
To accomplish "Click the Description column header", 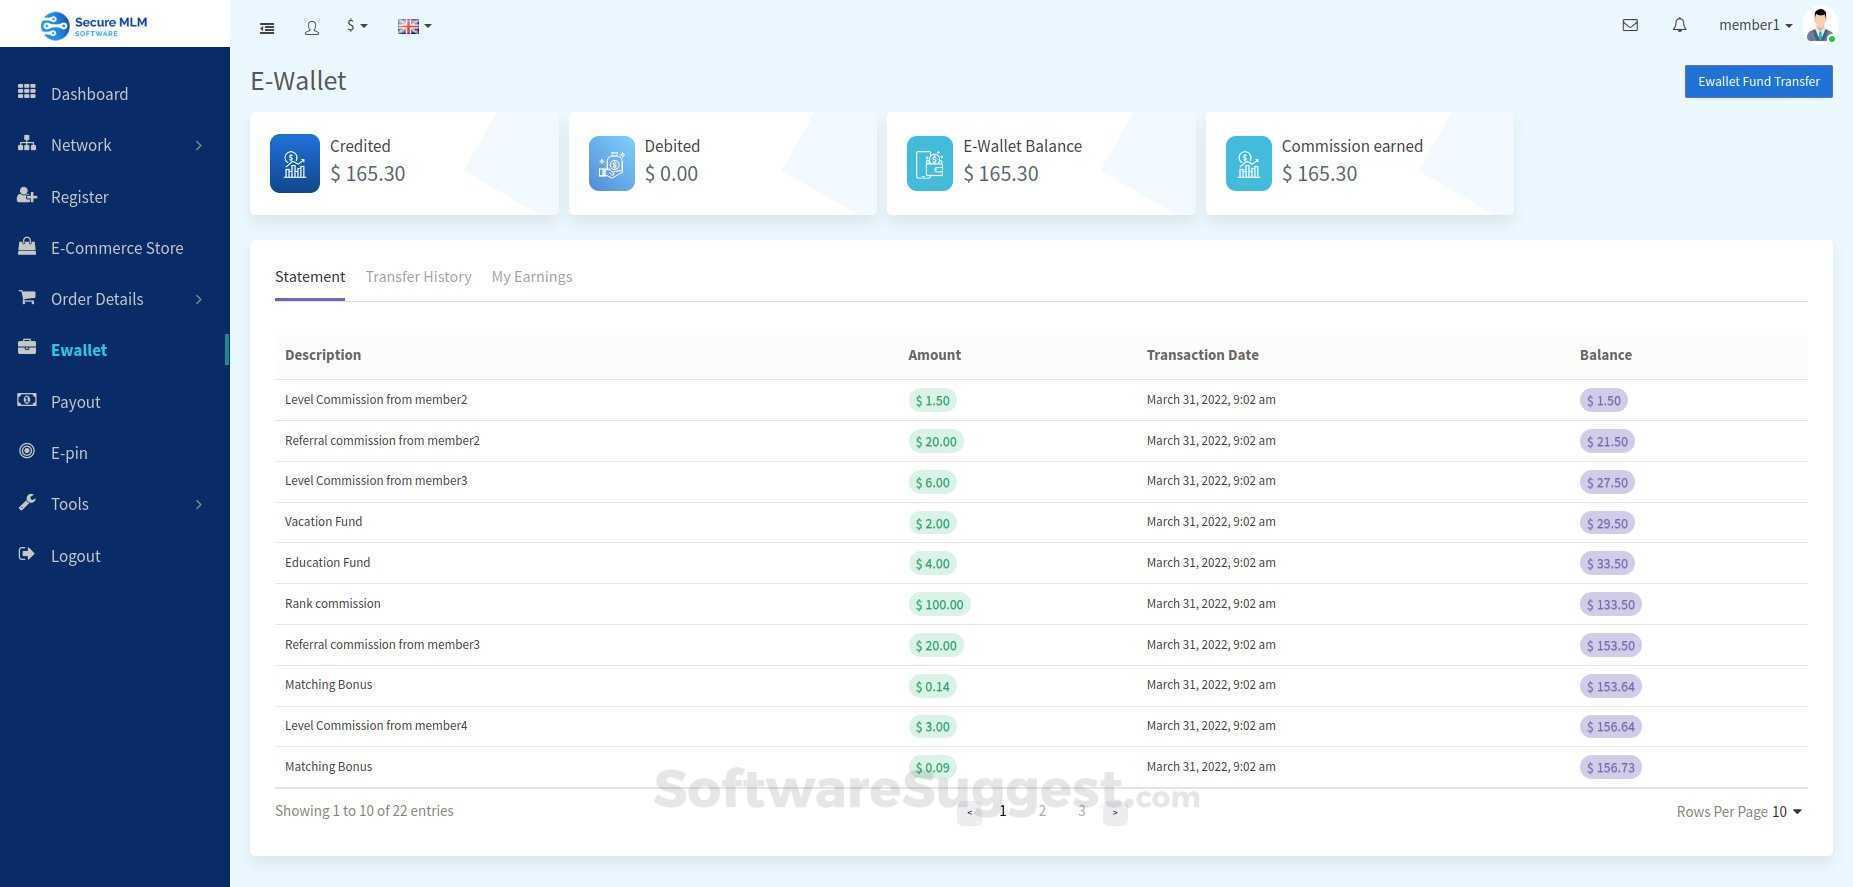I will 323,355.
